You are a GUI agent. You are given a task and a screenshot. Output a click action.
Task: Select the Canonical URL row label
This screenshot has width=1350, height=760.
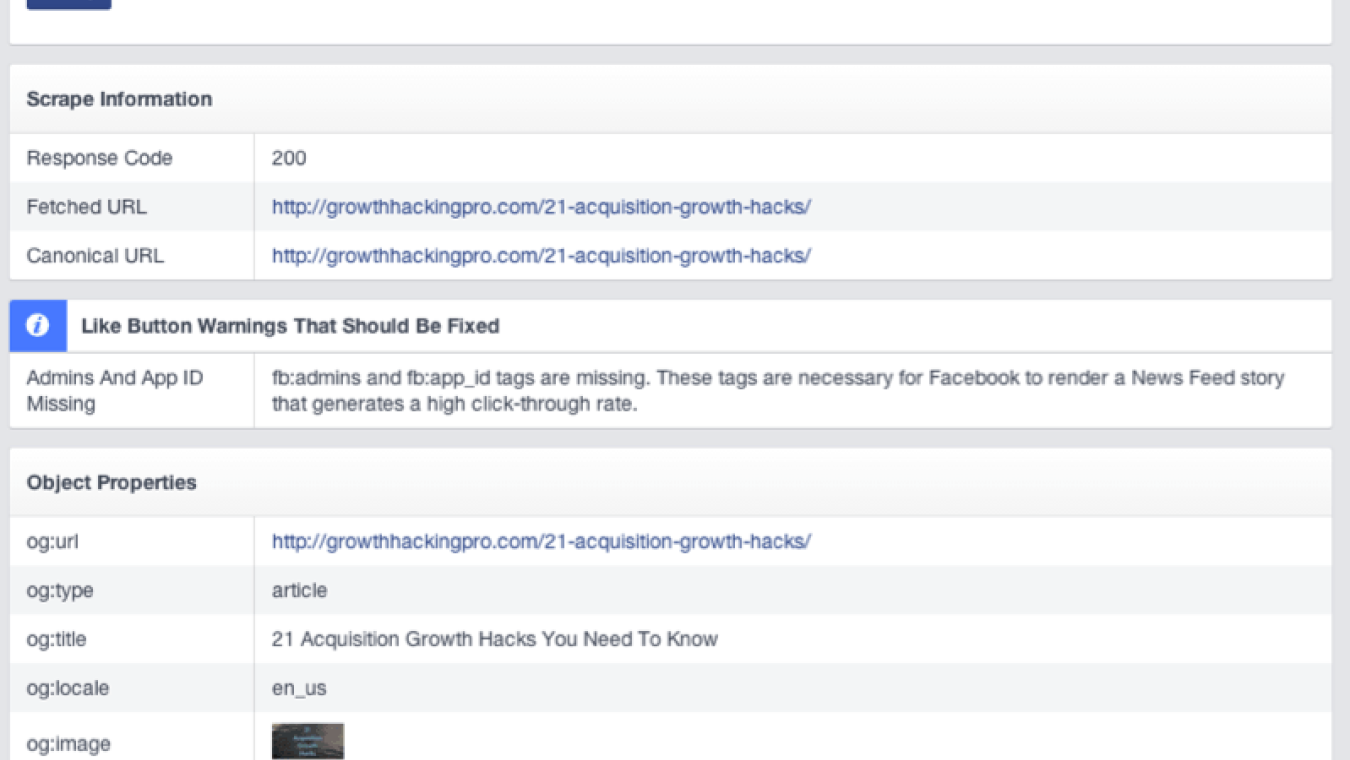pos(95,255)
